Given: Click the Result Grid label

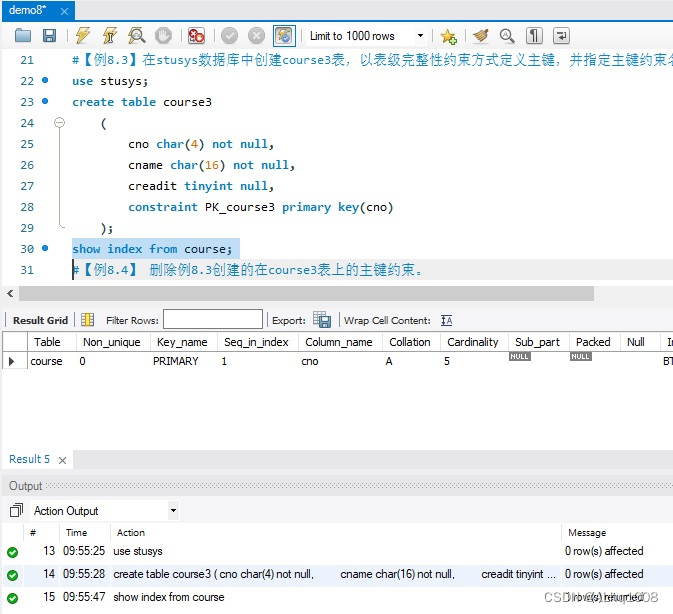Looking at the screenshot, I should pyautogui.click(x=40, y=321).
